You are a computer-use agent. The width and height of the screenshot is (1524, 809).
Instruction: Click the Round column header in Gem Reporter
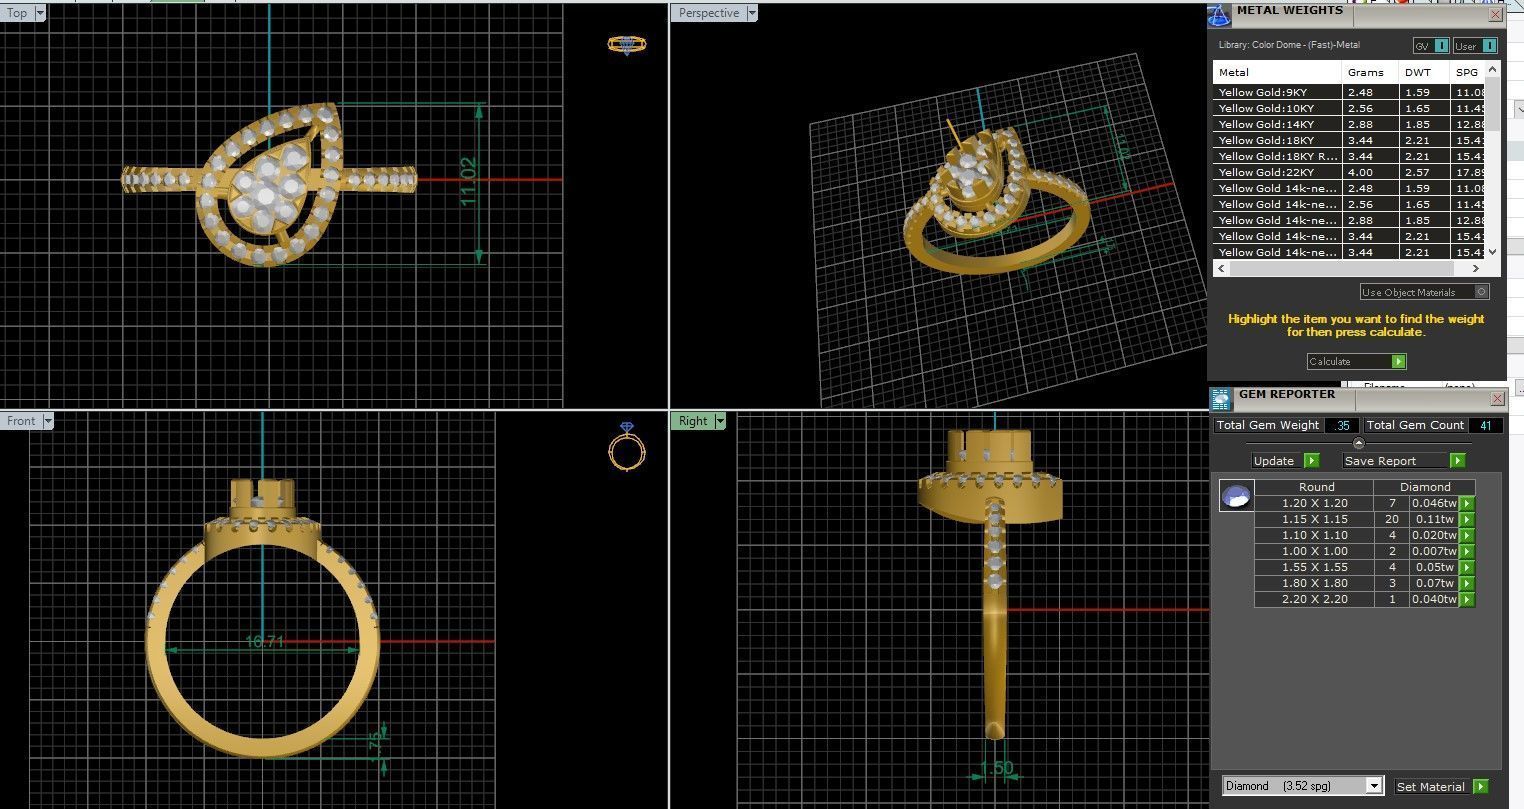pyautogui.click(x=1316, y=487)
